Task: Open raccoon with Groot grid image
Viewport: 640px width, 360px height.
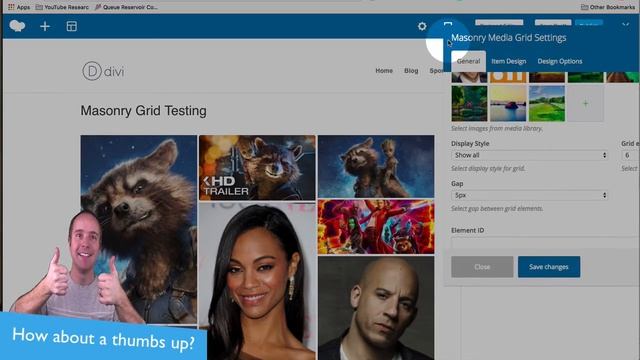Action: (376, 167)
